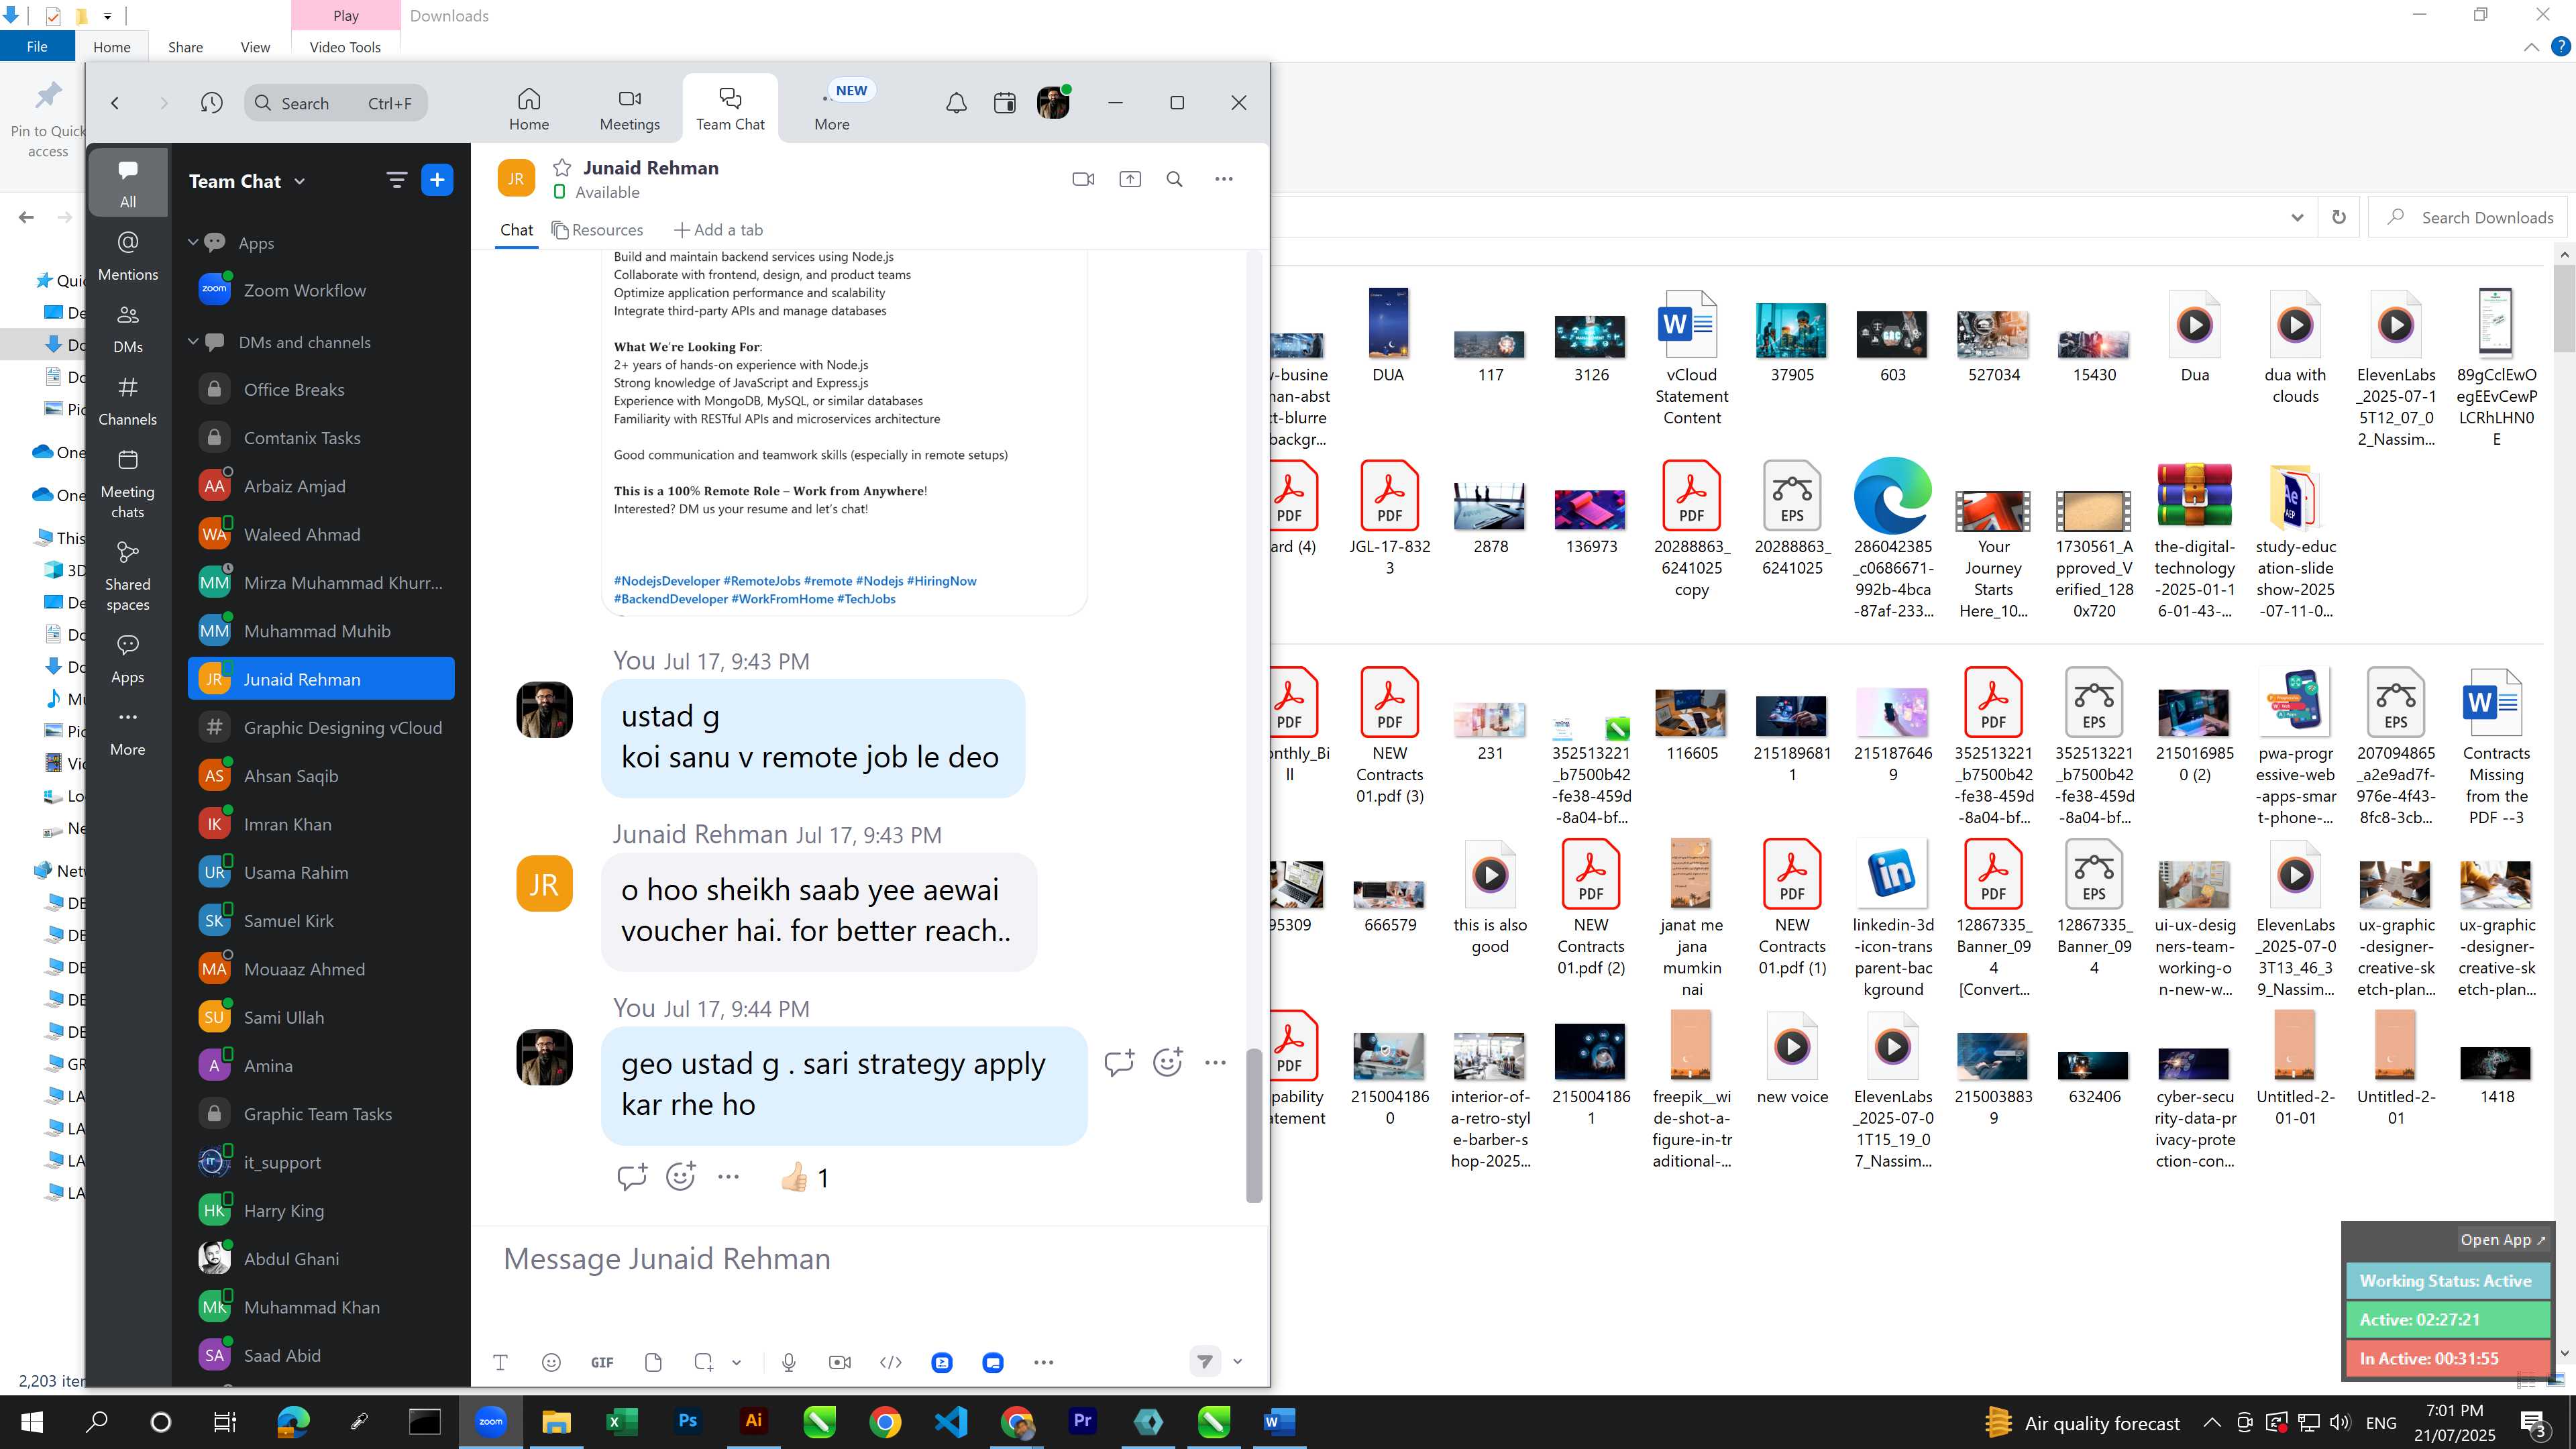This screenshot has height=1449, width=2576.
Task: Collapse the Apps section
Action: [x=194, y=242]
